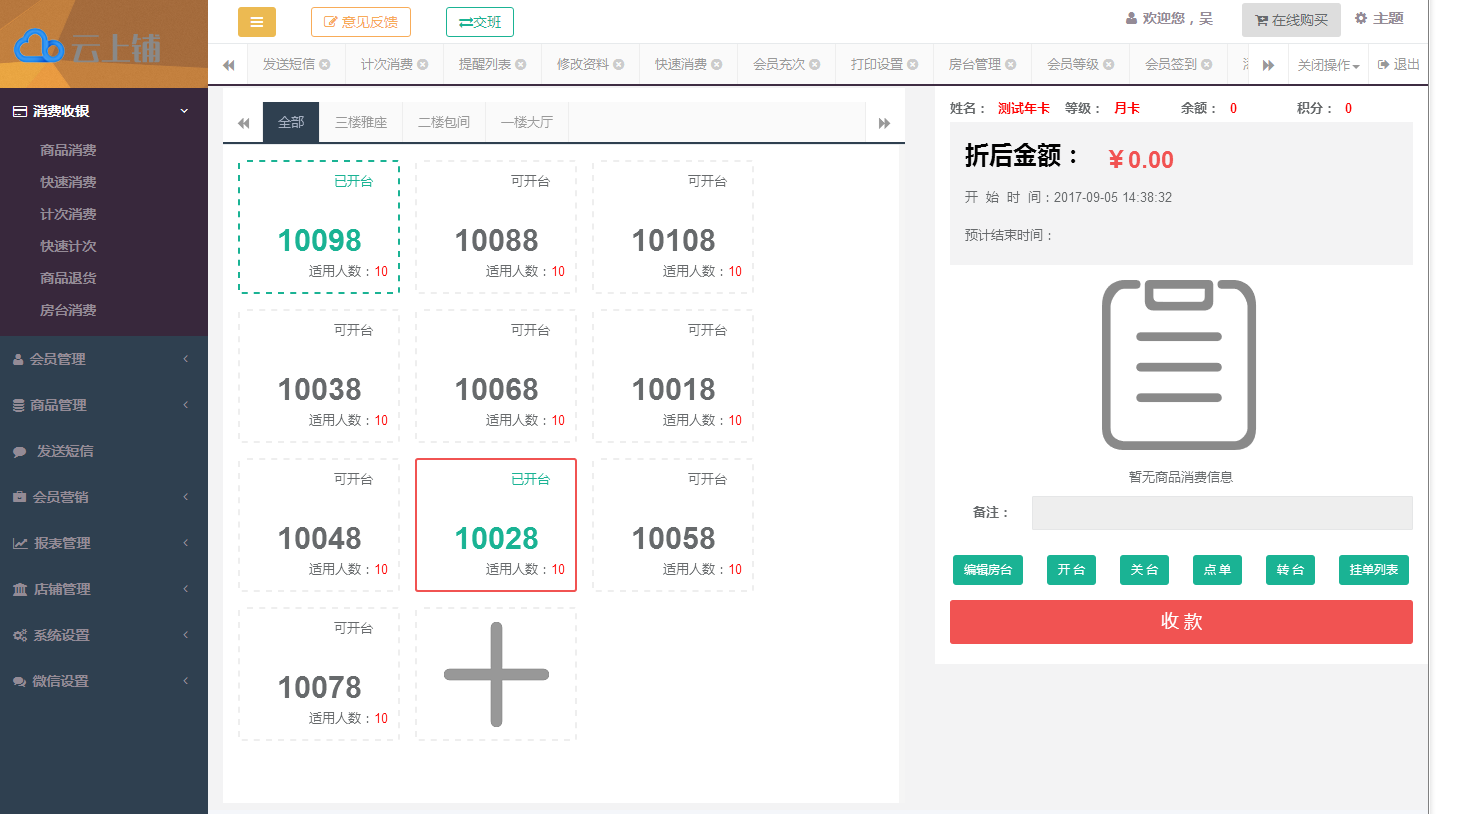The image size is (1460, 814).
Task: Add a new room with plus icon
Action: 496,674
